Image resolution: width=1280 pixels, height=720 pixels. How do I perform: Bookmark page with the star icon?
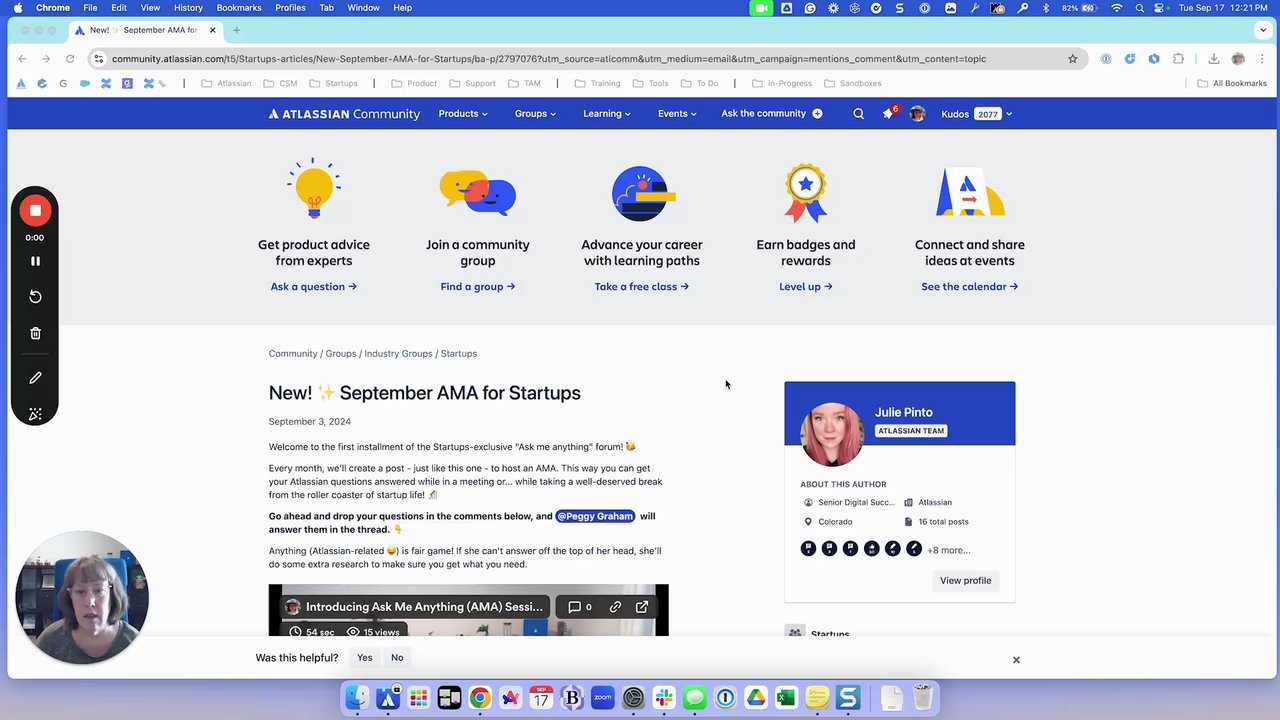(1073, 59)
